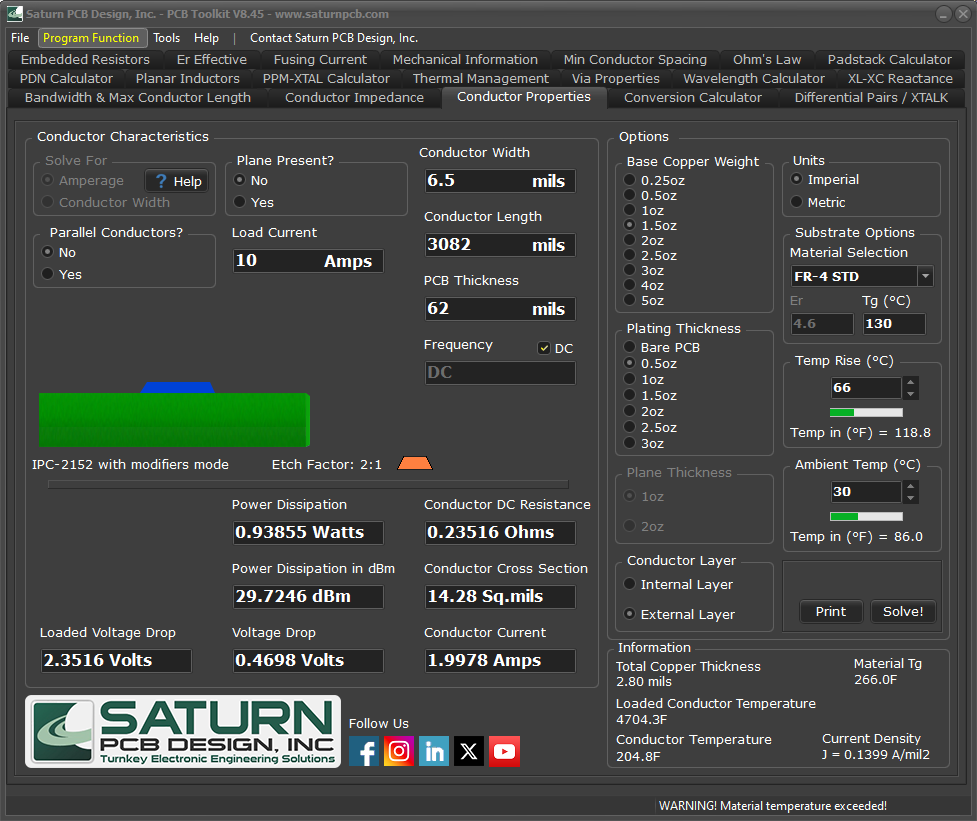Open the YouTube icon link

505,751
